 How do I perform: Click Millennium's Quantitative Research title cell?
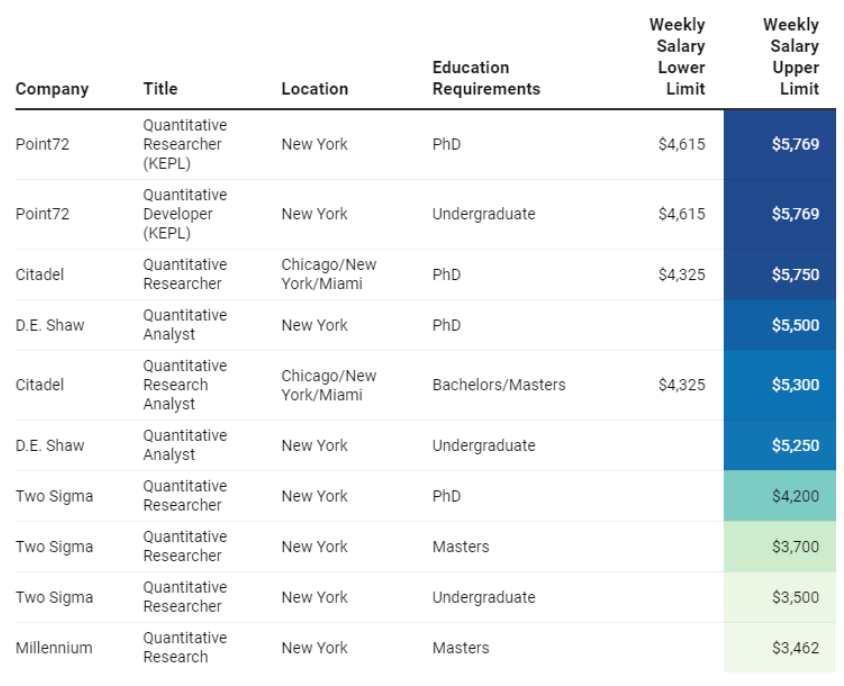[x=185, y=647]
